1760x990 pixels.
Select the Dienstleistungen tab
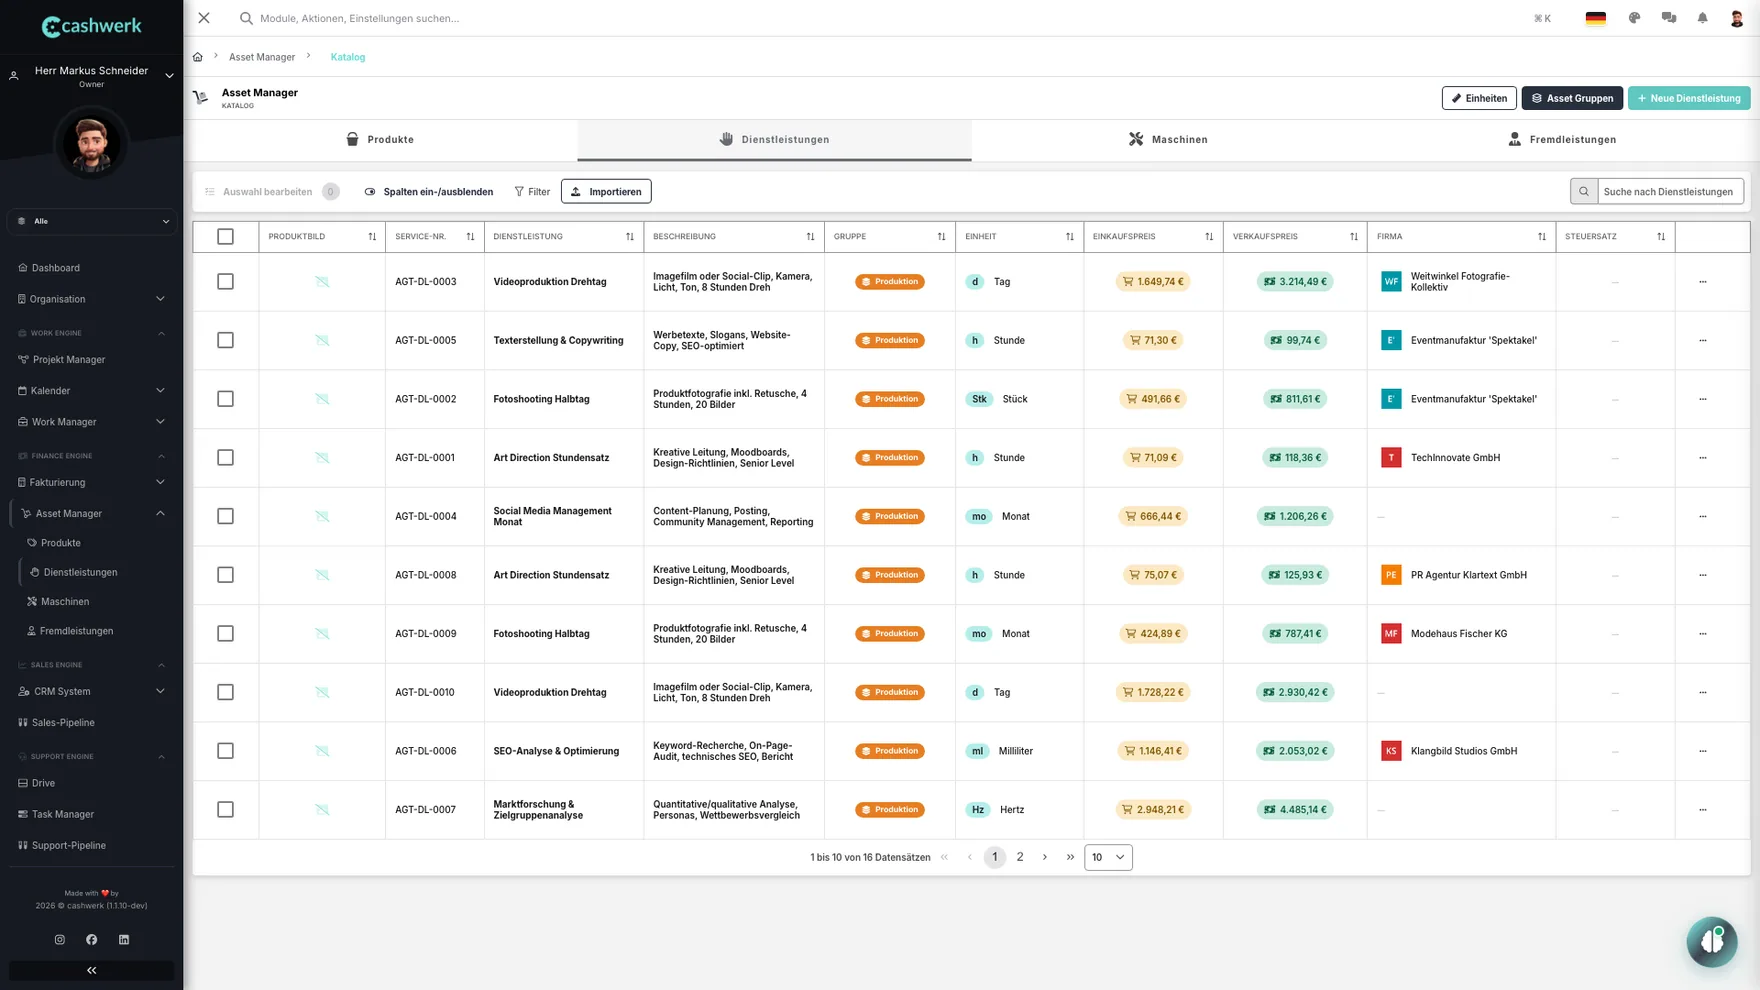[x=775, y=139]
